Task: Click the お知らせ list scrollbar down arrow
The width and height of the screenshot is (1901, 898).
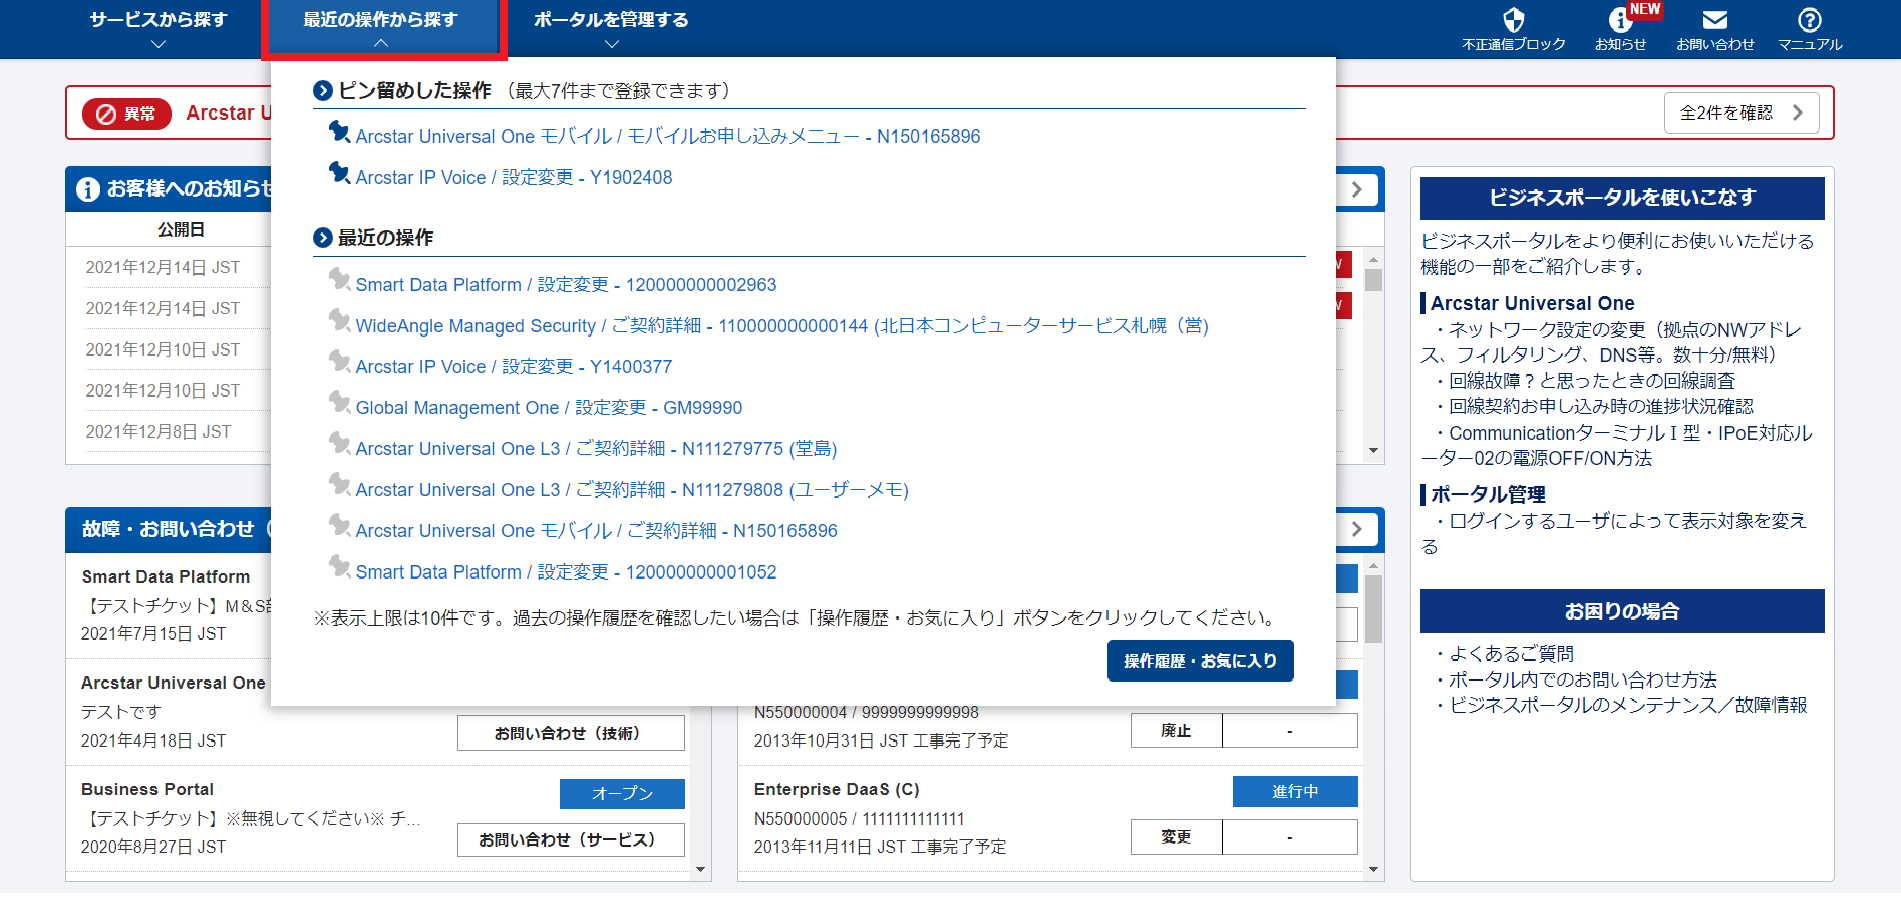Action: pyautogui.click(x=1373, y=451)
